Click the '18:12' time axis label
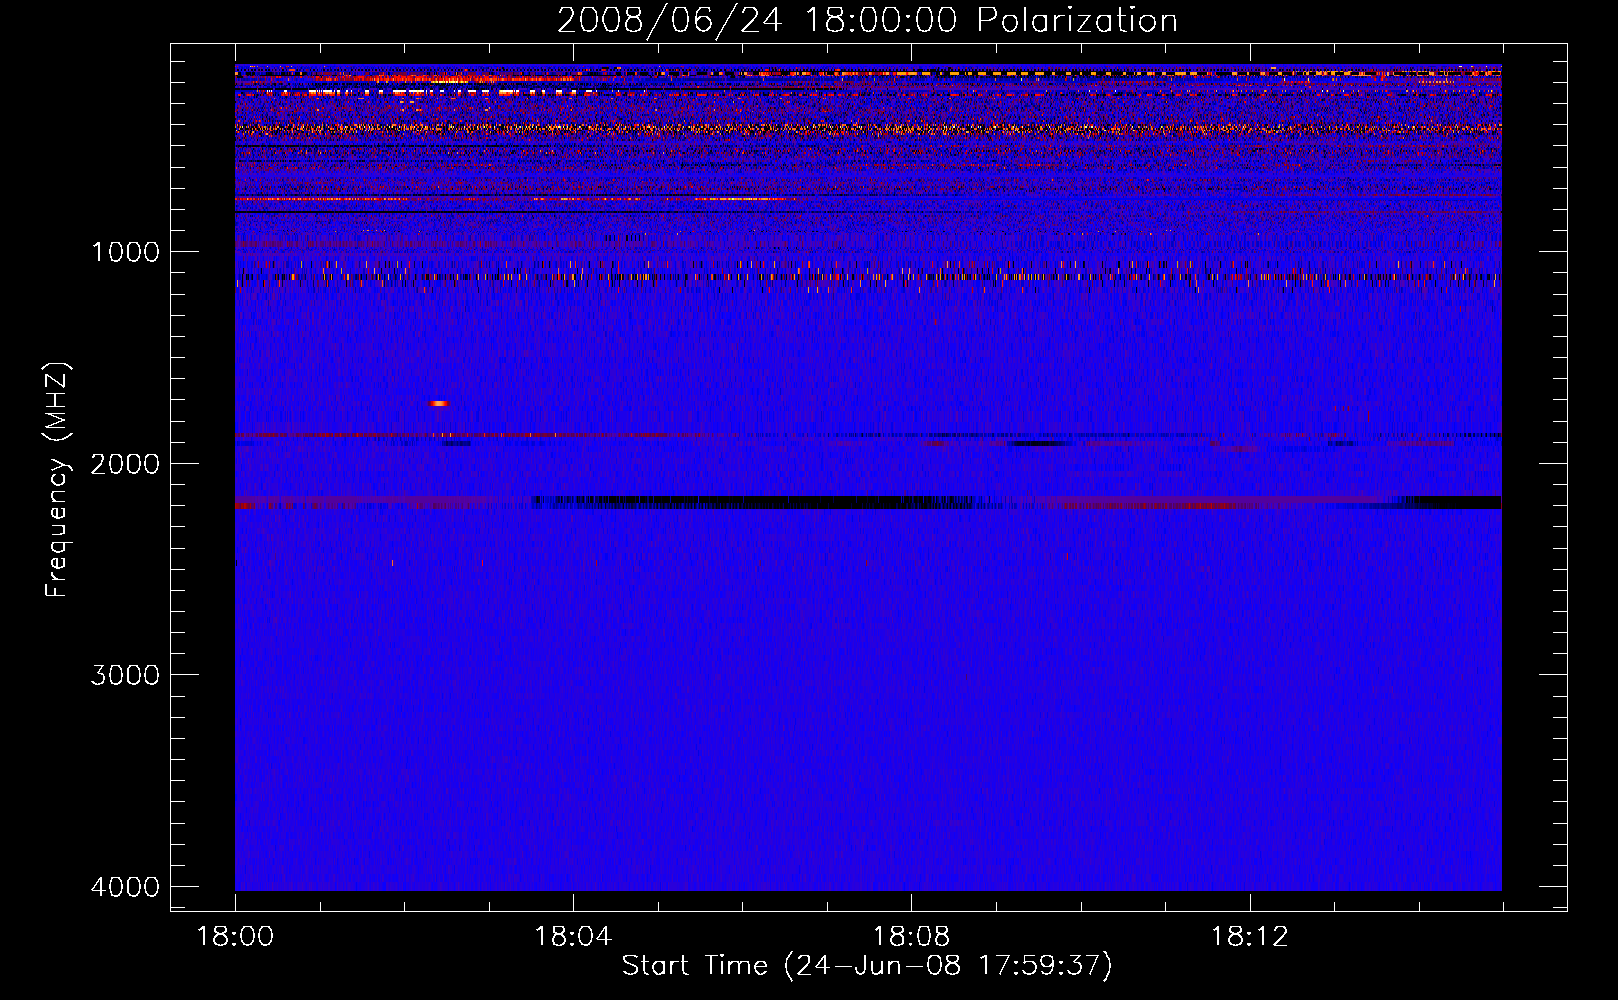The height and width of the screenshot is (1000, 1618). point(1249,937)
